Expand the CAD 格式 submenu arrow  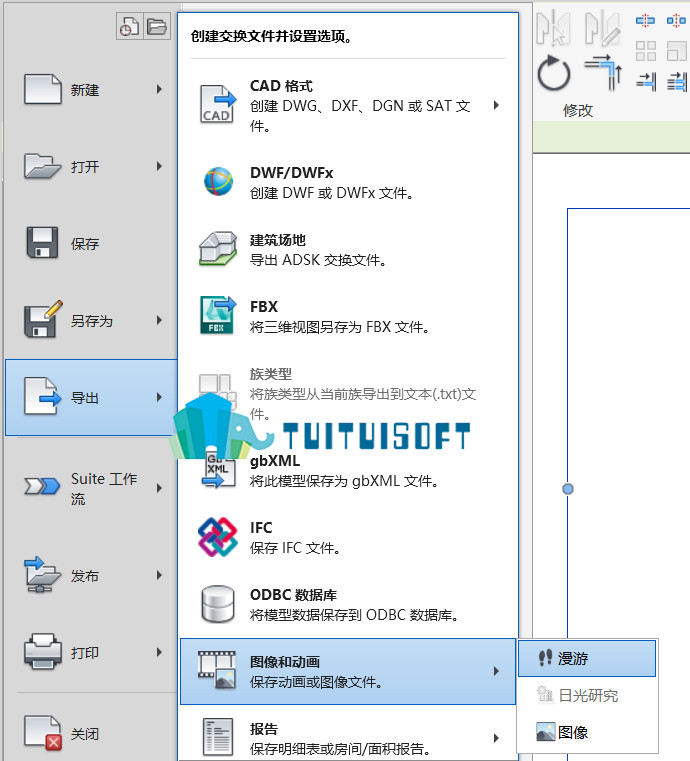point(496,105)
